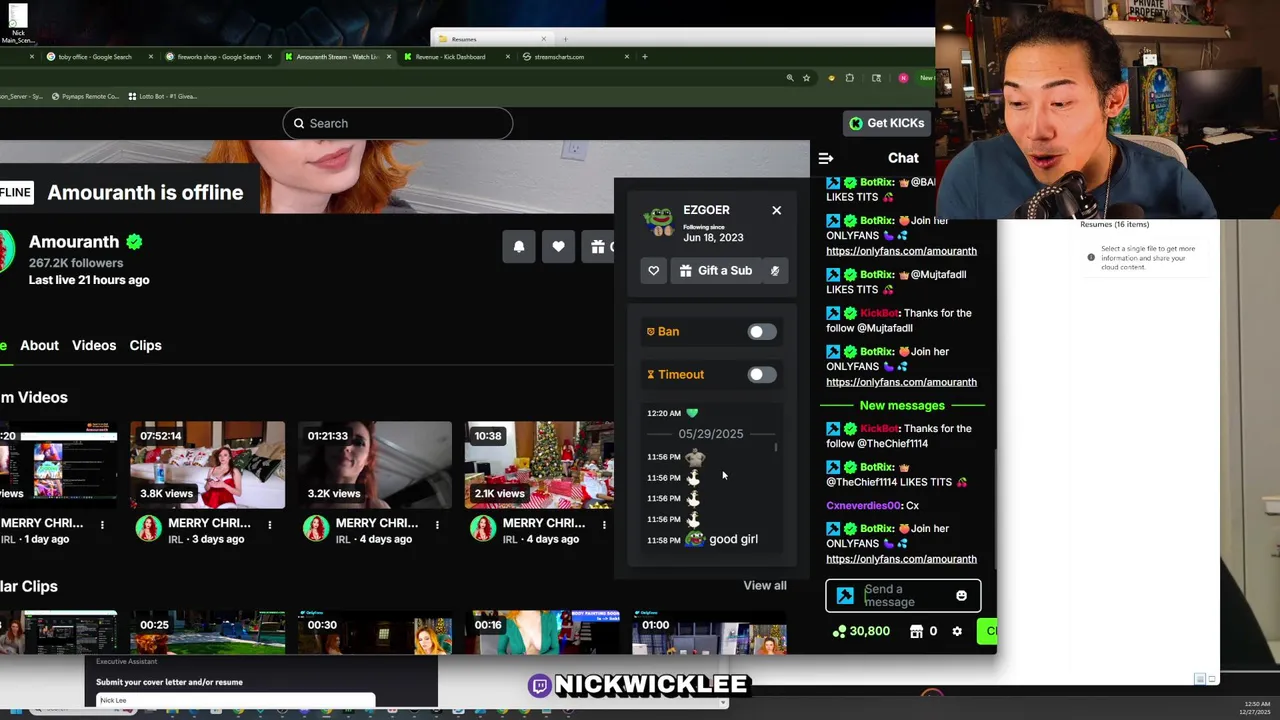
Task: Click the channel follow heart icon
Action: click(558, 247)
